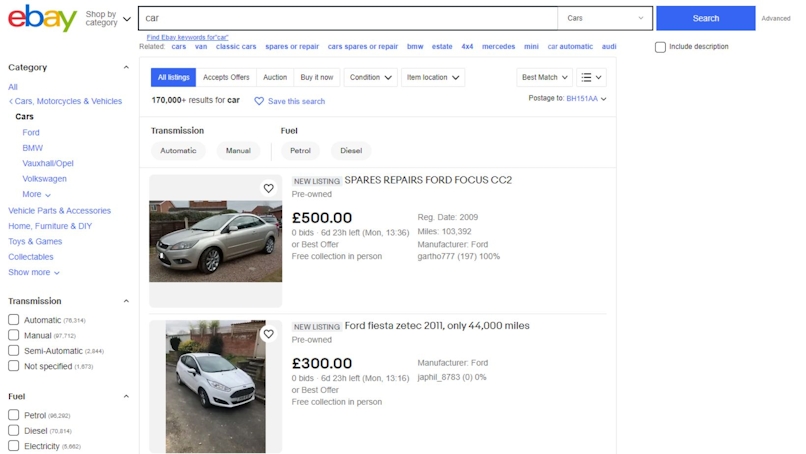Select Diesel fuel pill
The image size is (806, 454).
tap(351, 151)
